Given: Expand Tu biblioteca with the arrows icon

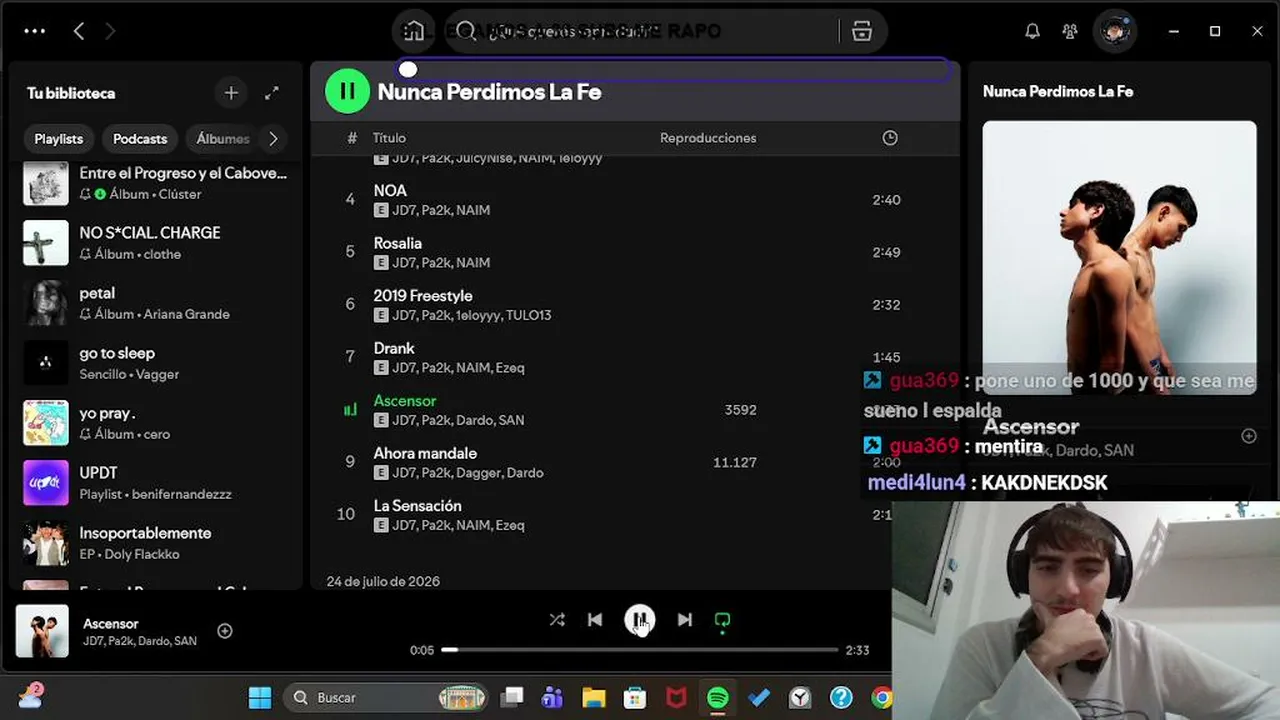Looking at the screenshot, I should 272,93.
